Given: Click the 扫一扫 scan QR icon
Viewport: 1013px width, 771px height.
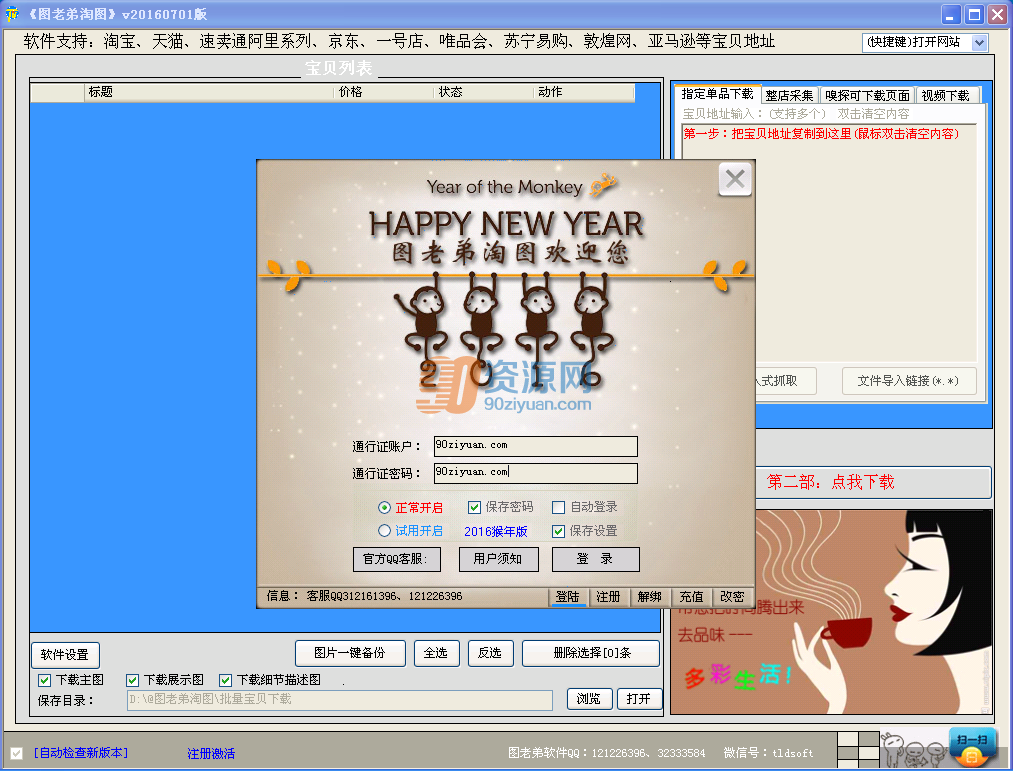Looking at the screenshot, I should pos(972,748).
